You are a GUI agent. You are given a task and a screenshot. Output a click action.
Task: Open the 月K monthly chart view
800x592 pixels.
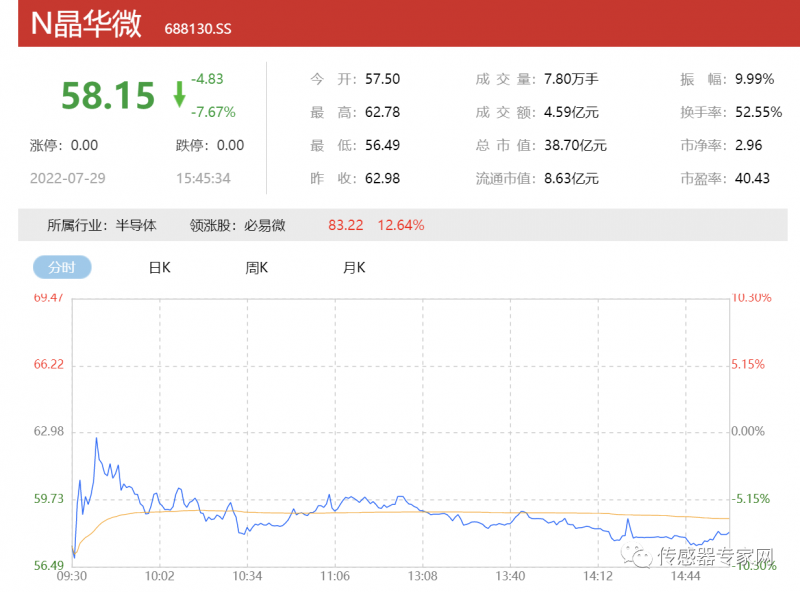point(351,267)
